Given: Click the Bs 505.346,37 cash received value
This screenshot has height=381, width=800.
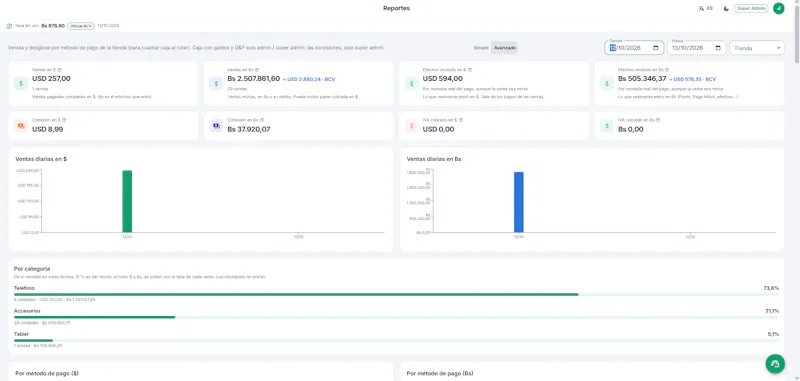Looking at the screenshot, I should 642,79.
